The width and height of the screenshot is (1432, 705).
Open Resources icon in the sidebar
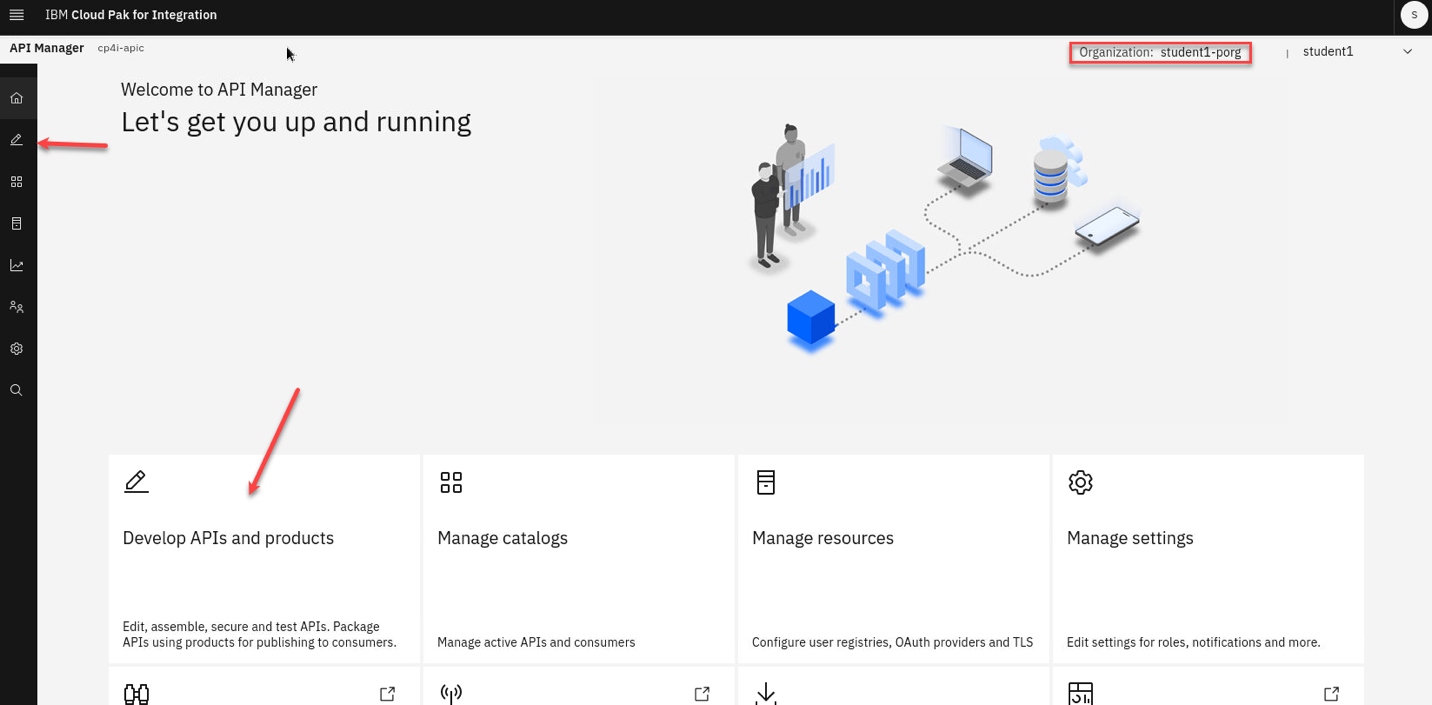[x=16, y=224]
